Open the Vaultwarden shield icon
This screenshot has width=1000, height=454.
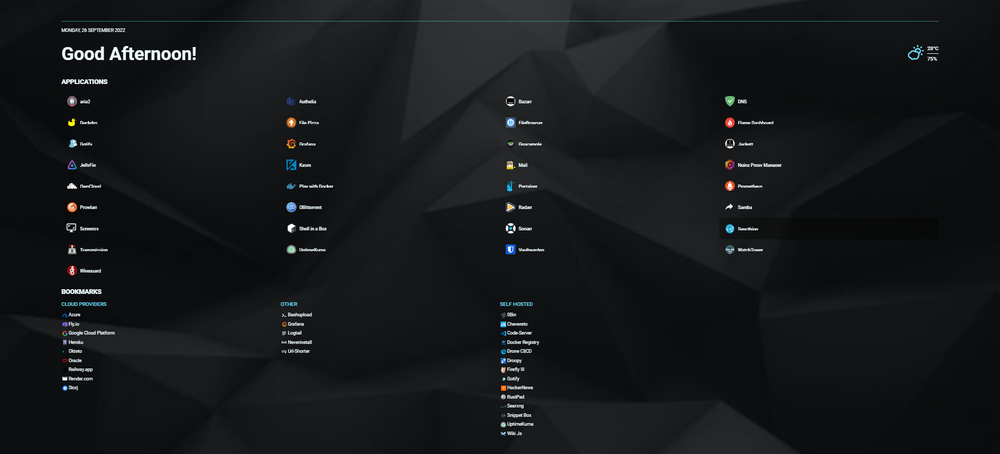(511, 250)
